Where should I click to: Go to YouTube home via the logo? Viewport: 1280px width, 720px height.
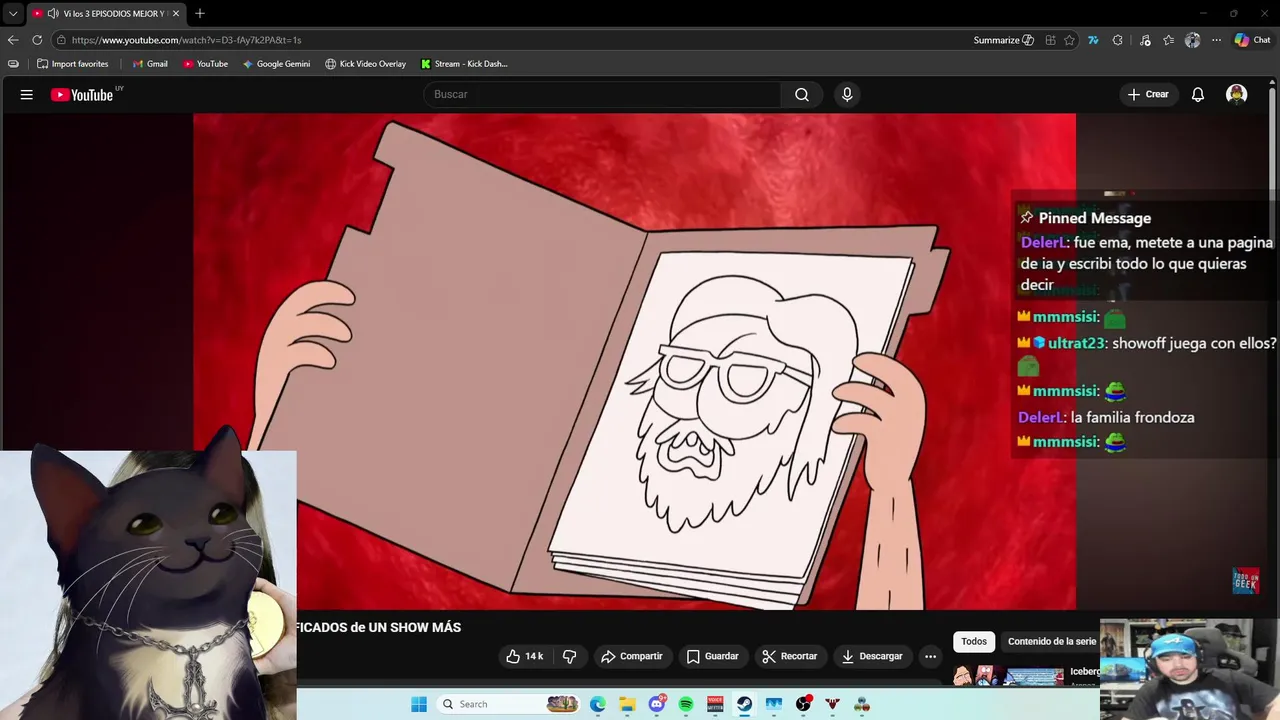coord(82,94)
